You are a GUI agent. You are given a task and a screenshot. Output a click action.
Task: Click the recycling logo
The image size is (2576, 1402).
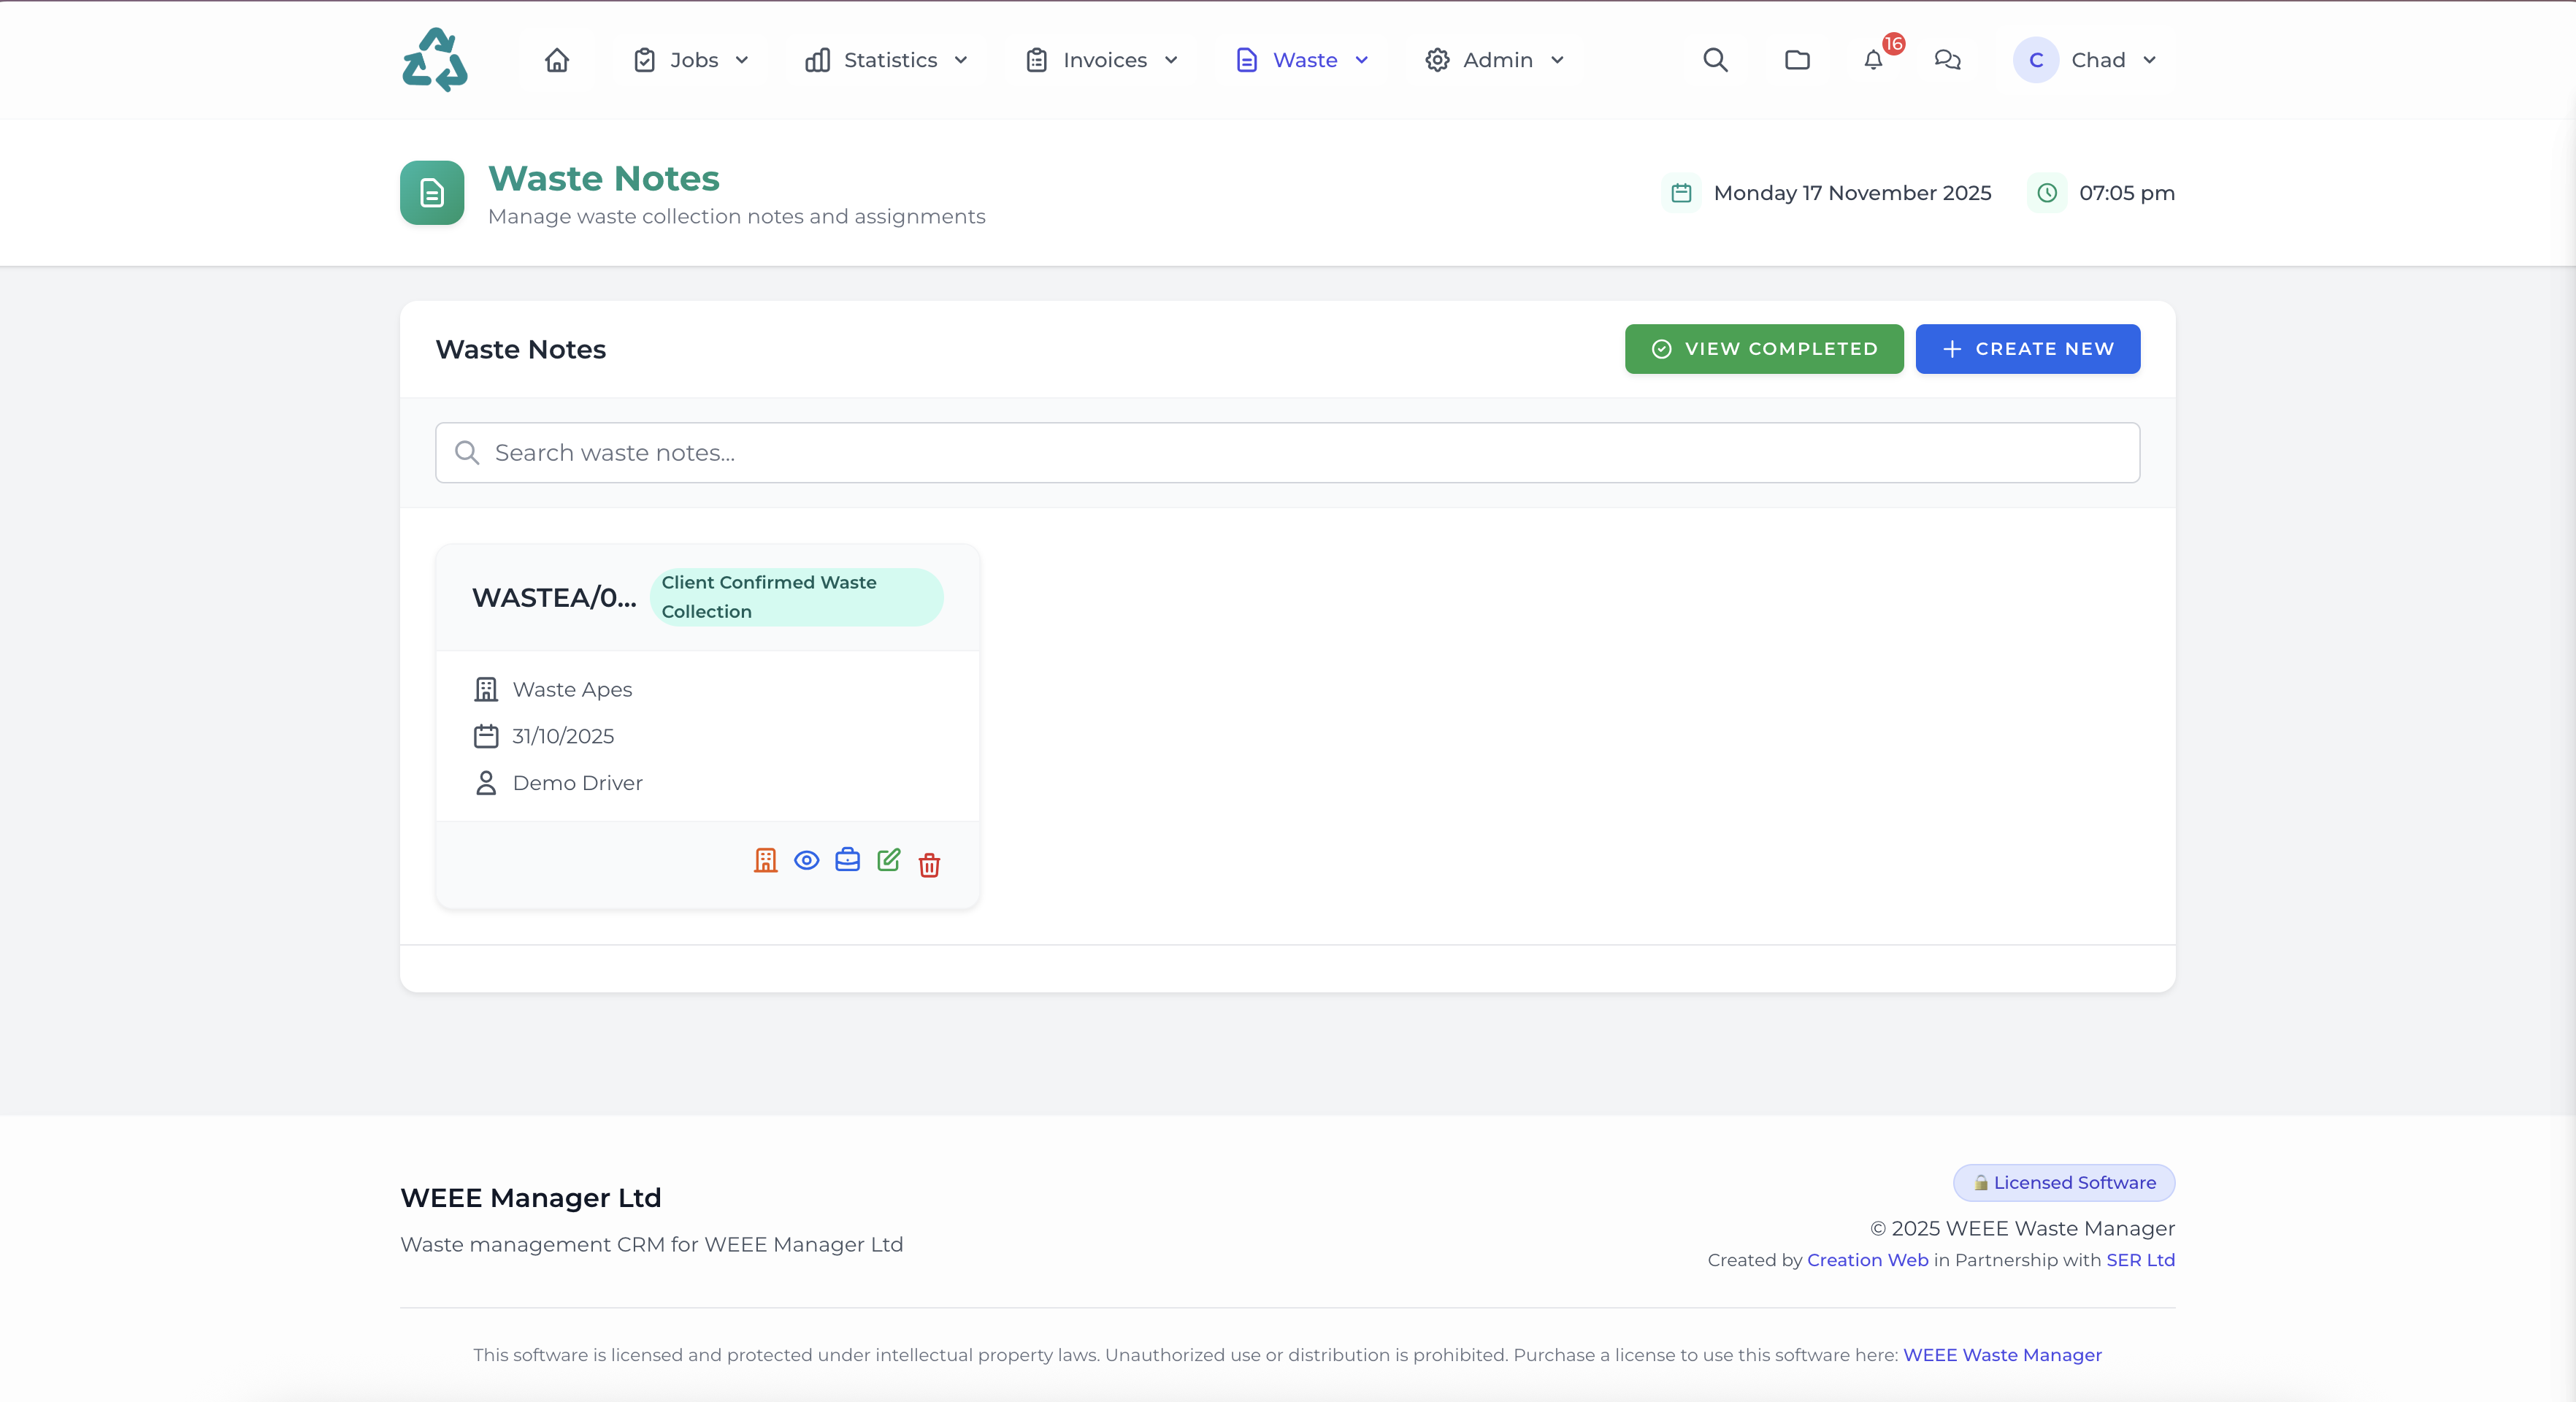[434, 60]
